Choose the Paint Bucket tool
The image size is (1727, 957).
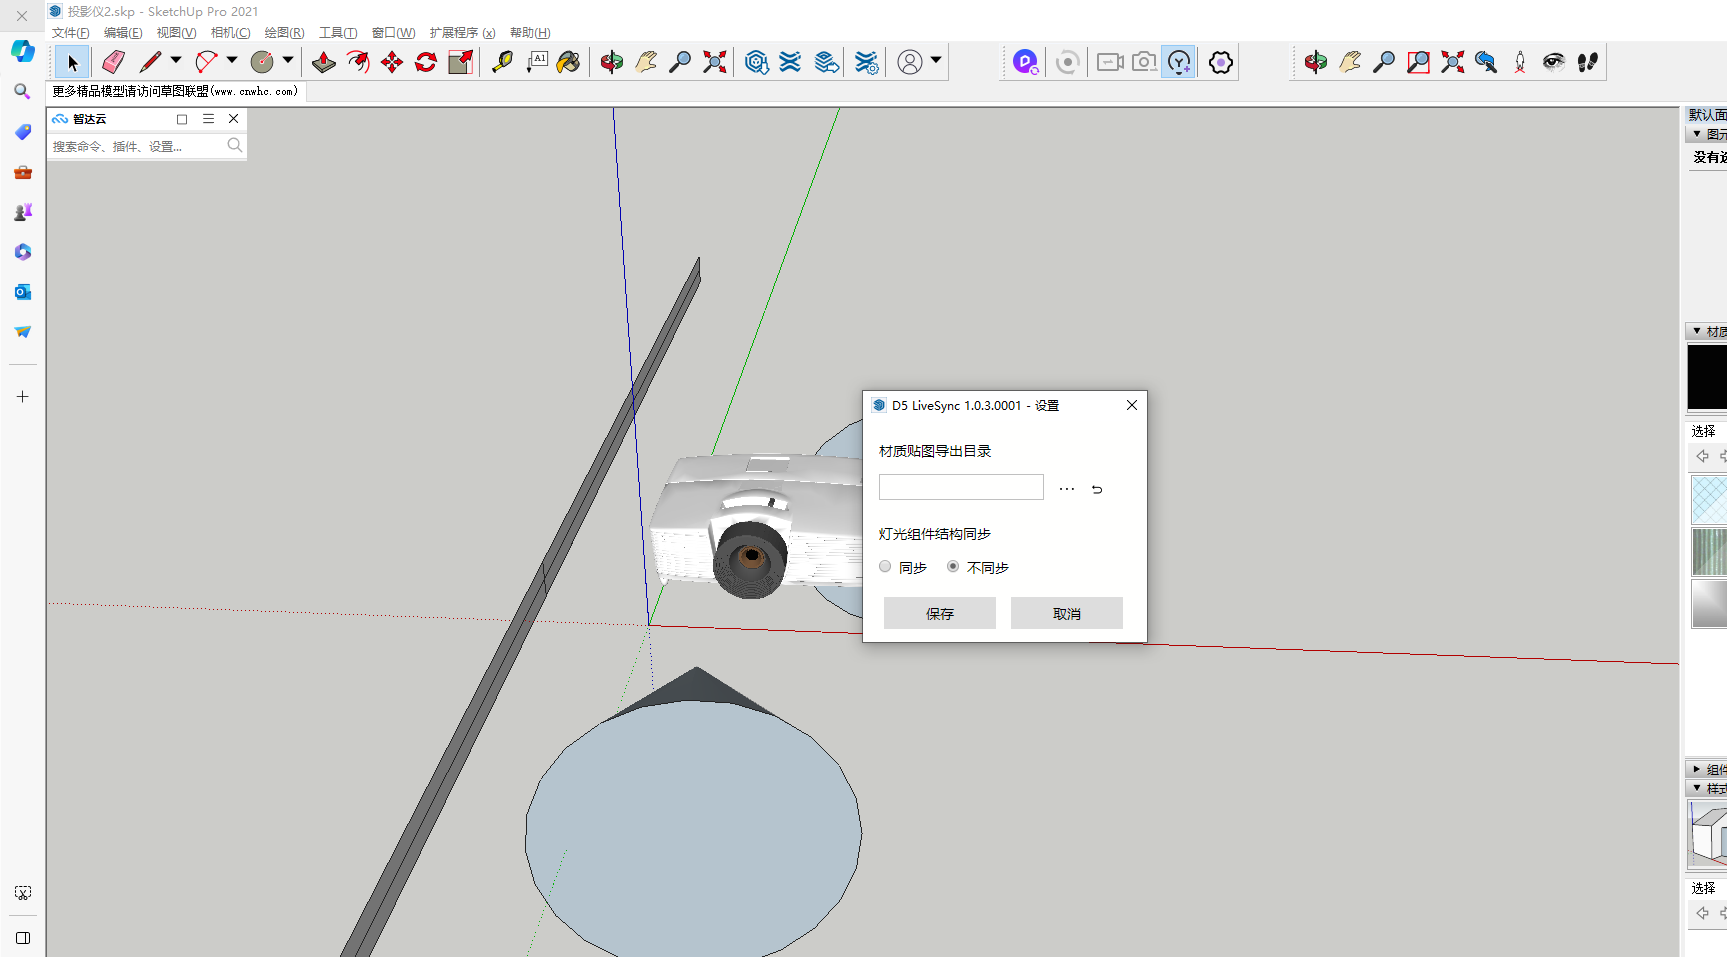568,62
